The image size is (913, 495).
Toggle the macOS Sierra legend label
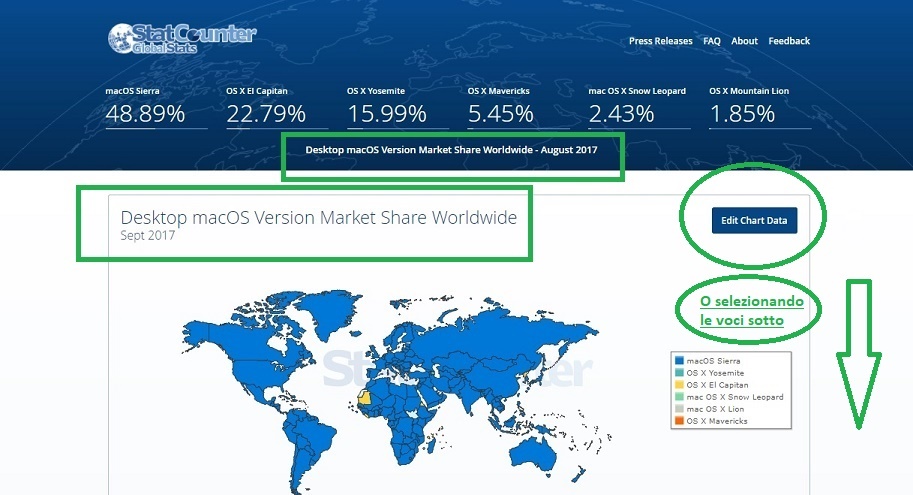713,361
